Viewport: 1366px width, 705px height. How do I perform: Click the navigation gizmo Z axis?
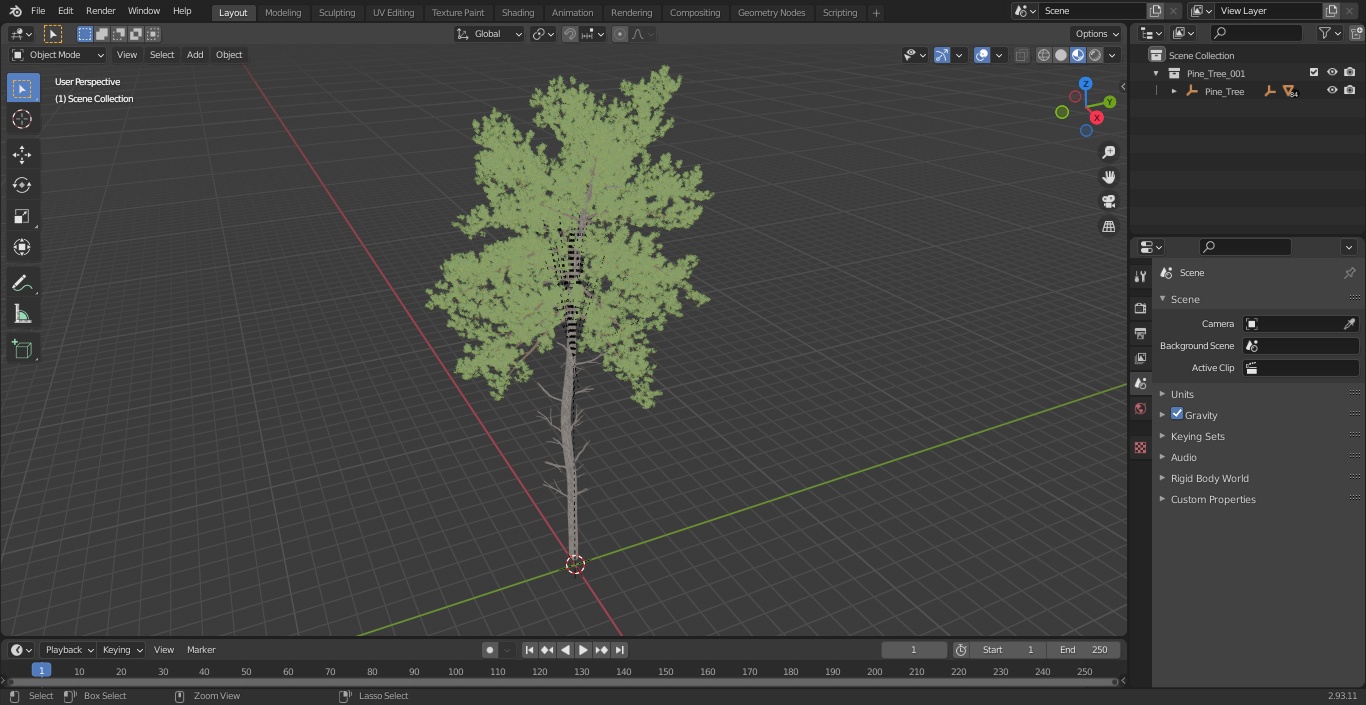[1086, 84]
